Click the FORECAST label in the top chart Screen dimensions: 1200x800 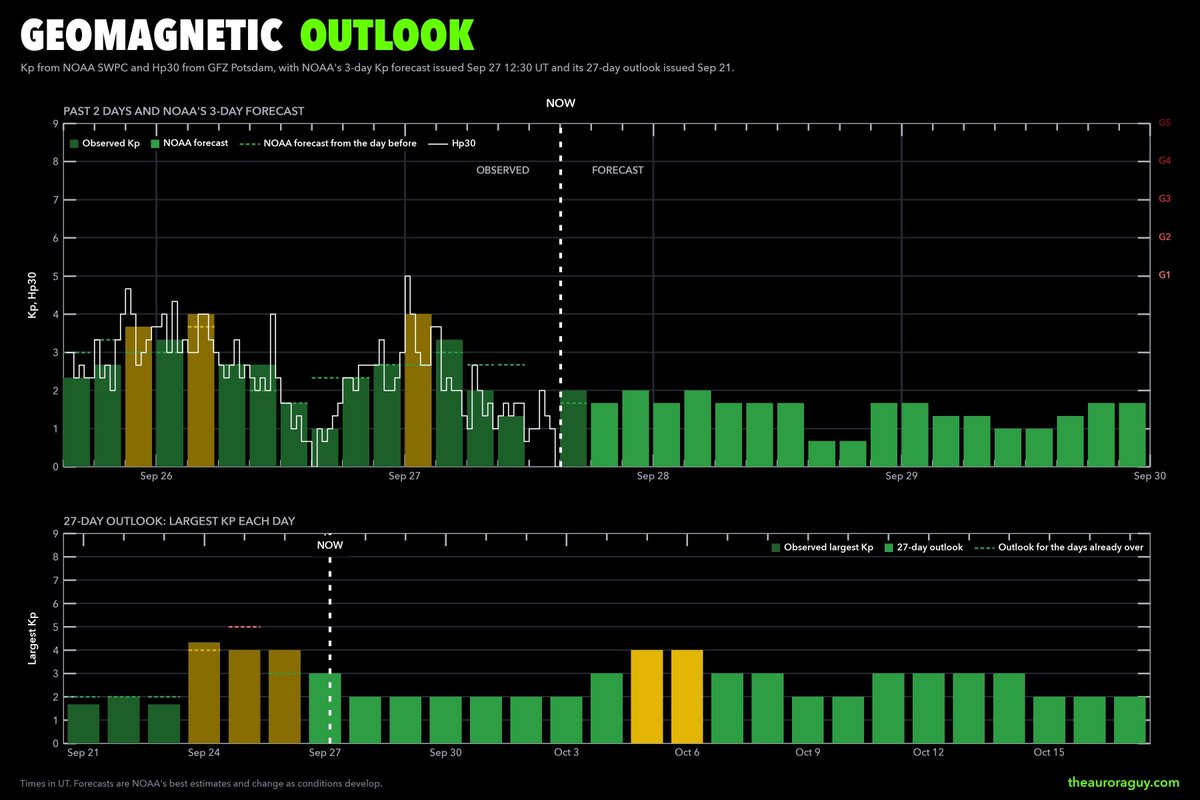[618, 170]
